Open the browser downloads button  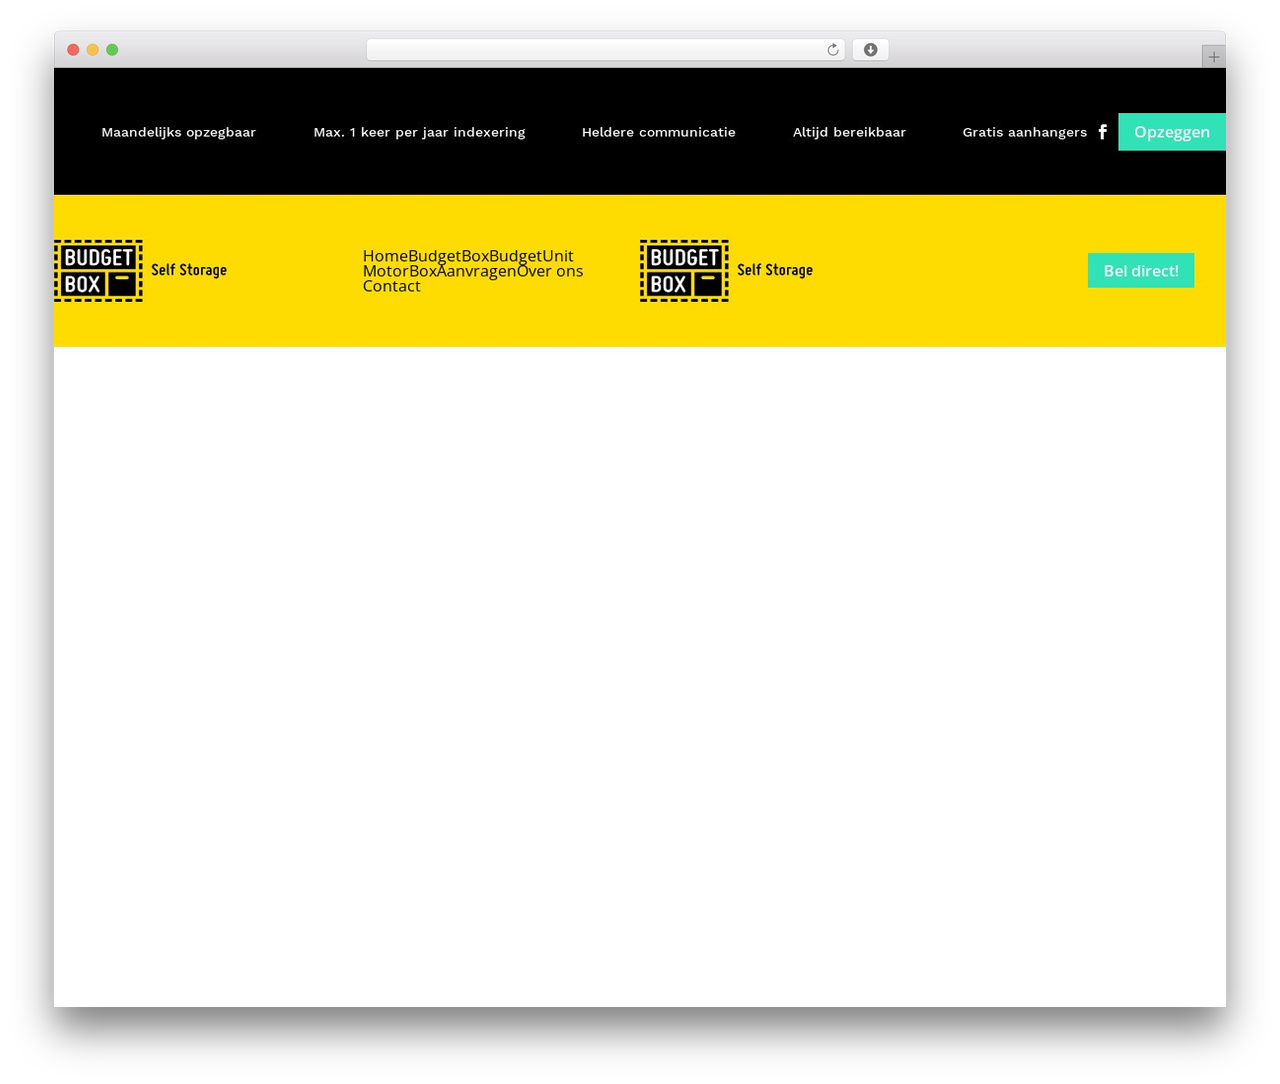pos(870,50)
